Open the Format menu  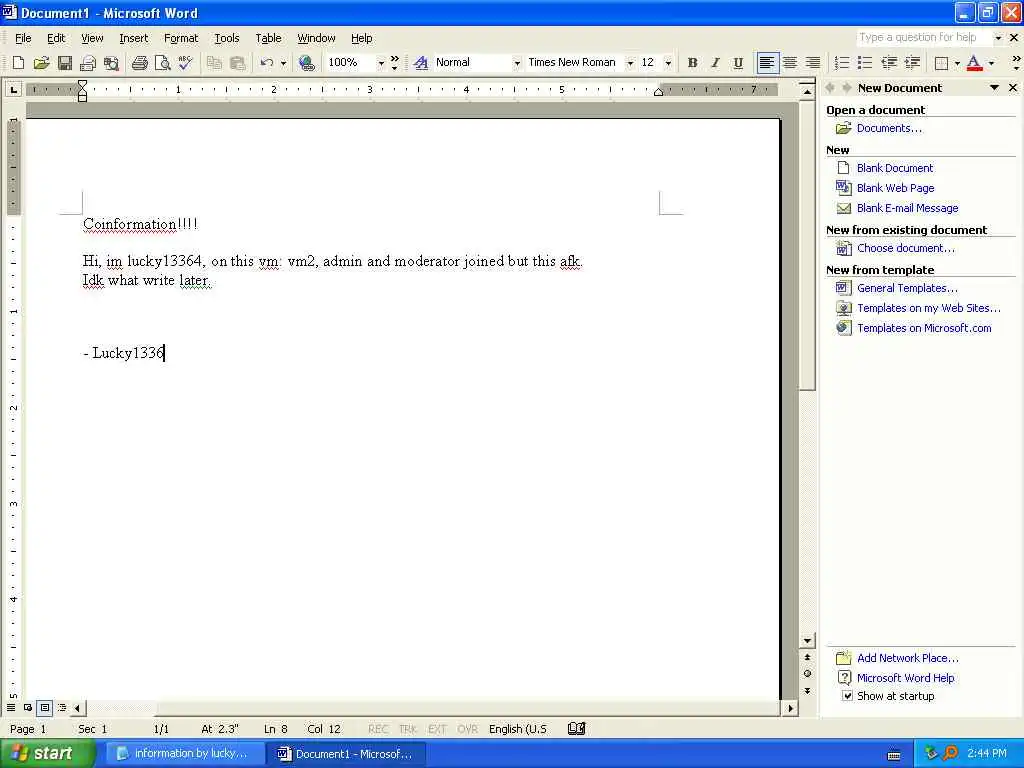coord(181,38)
